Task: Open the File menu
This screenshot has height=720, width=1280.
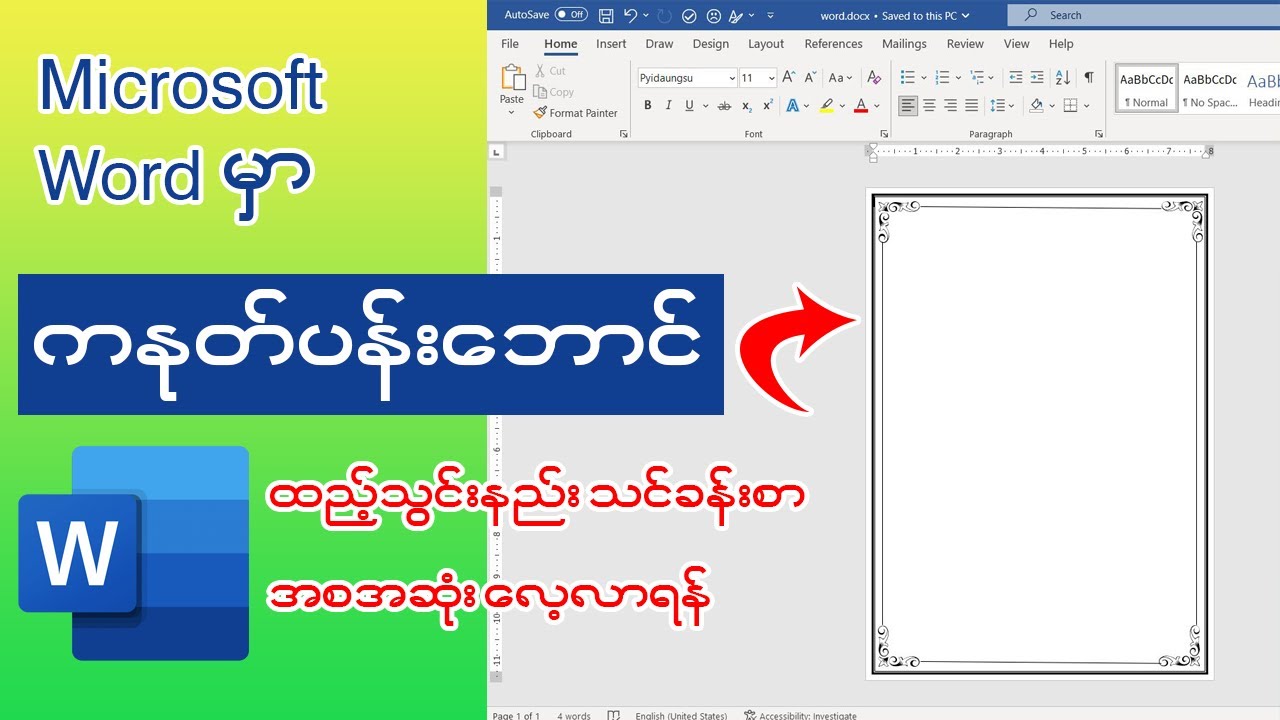Action: pos(510,44)
